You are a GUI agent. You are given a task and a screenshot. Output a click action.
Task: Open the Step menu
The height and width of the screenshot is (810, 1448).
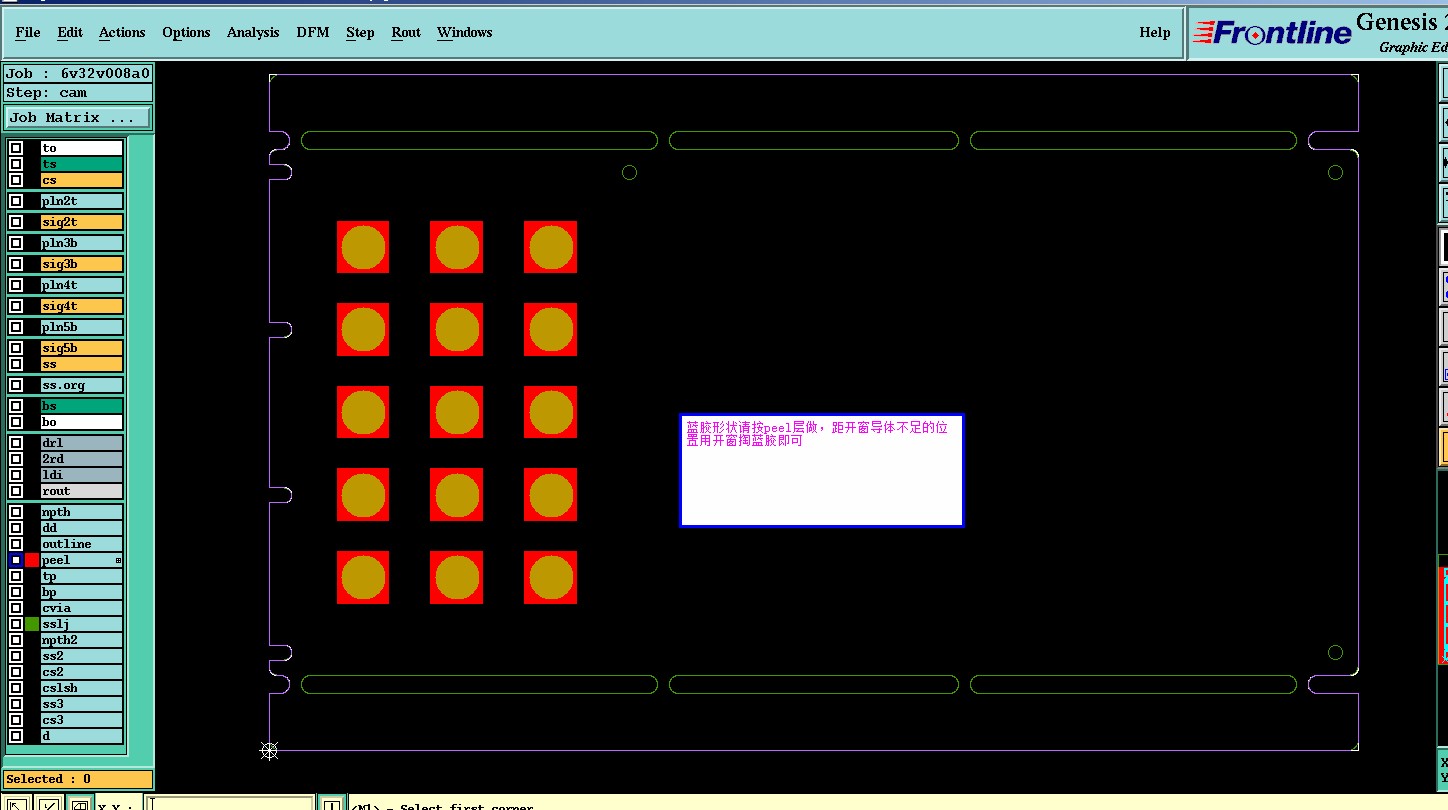[x=360, y=32]
